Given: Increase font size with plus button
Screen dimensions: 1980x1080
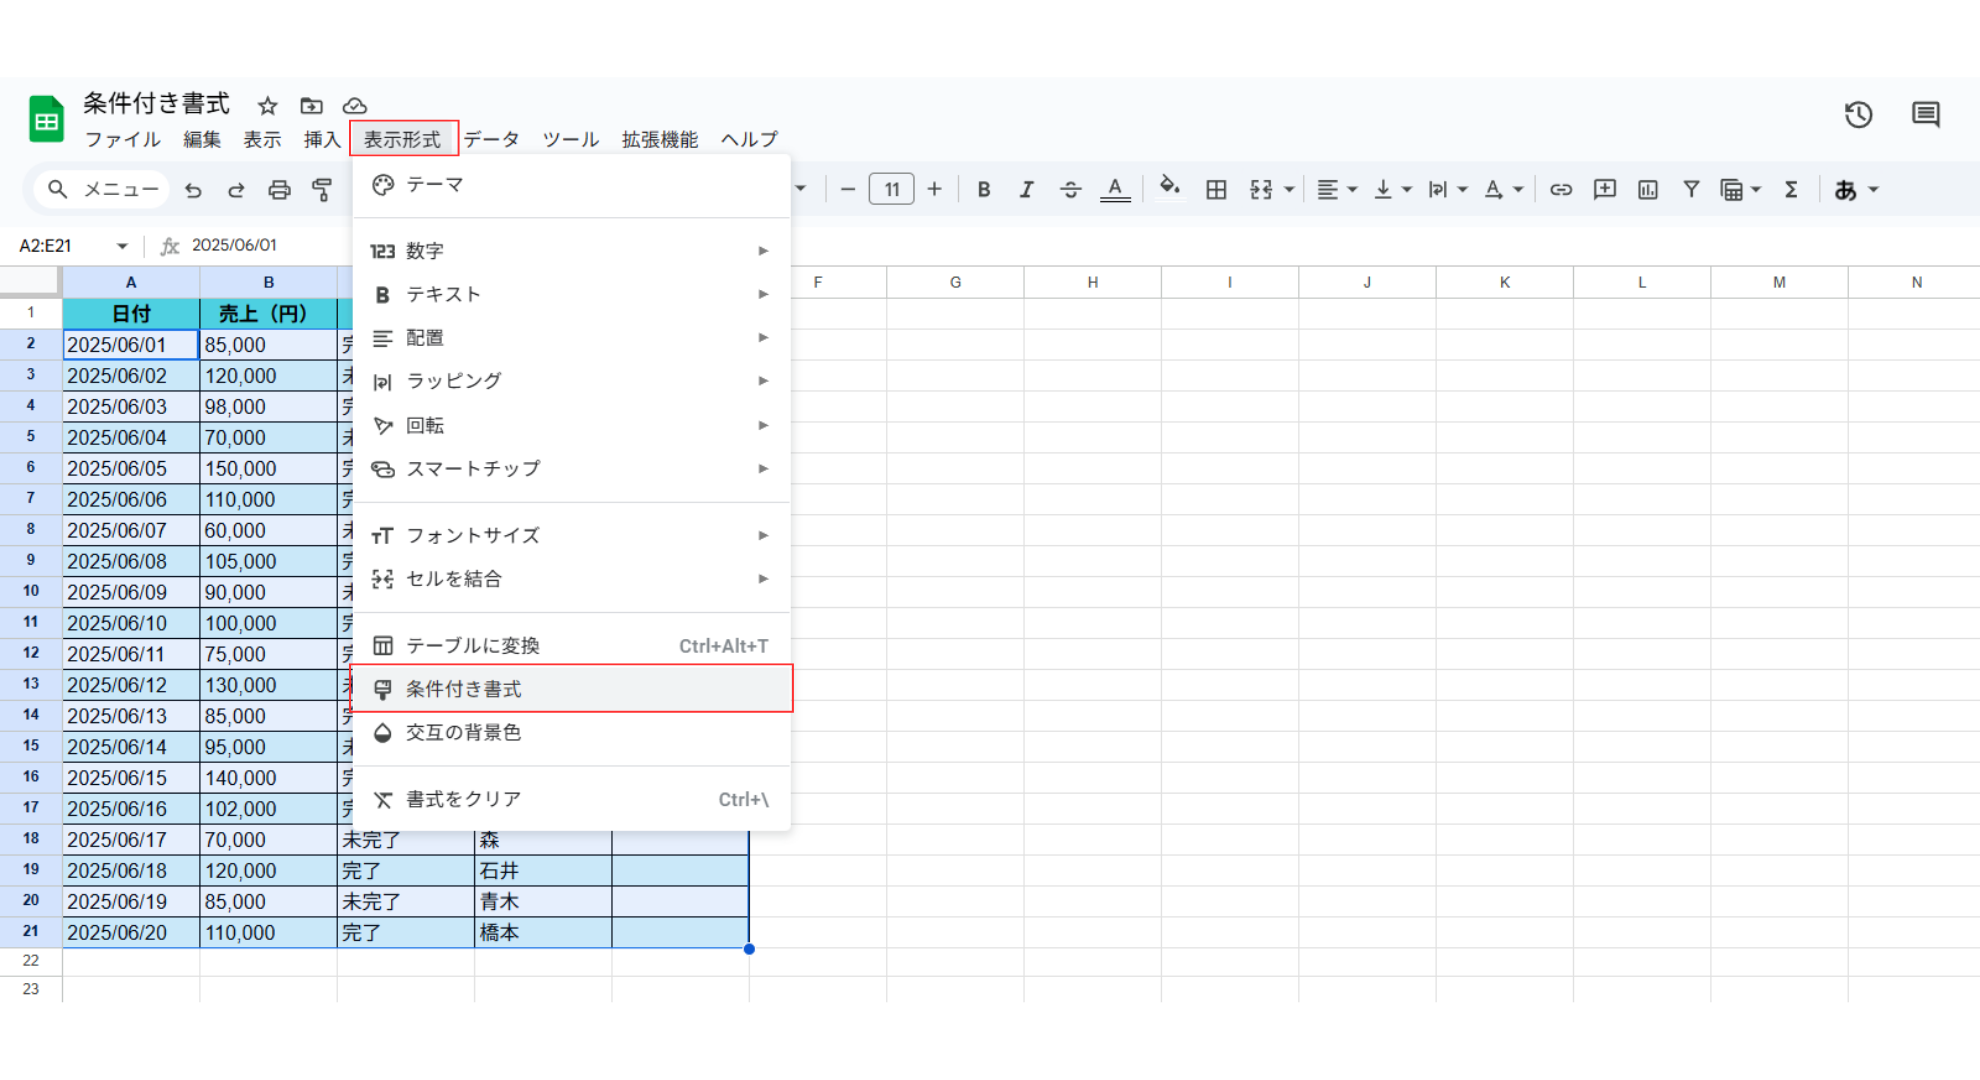Looking at the screenshot, I should tap(934, 189).
